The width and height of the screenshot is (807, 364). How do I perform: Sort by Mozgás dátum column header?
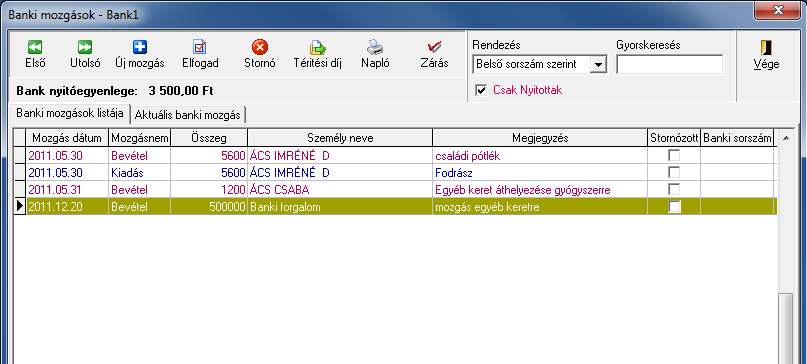(x=67, y=137)
